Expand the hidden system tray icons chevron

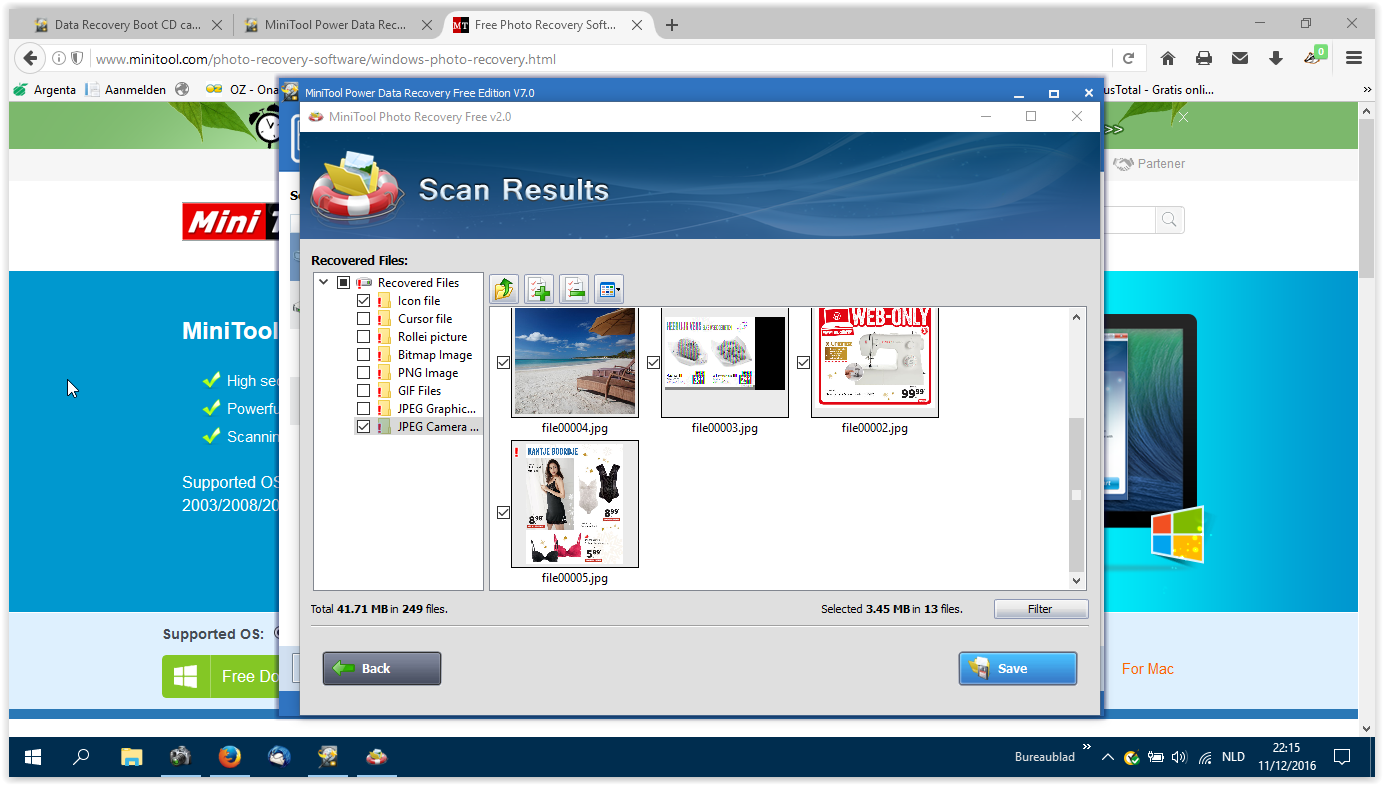(x=1108, y=757)
